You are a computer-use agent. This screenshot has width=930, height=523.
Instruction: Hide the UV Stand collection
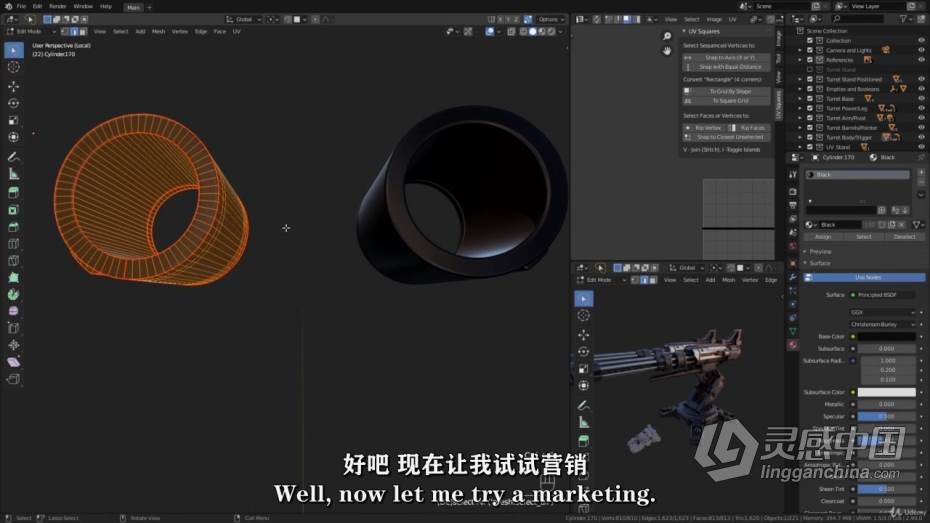coord(921,147)
